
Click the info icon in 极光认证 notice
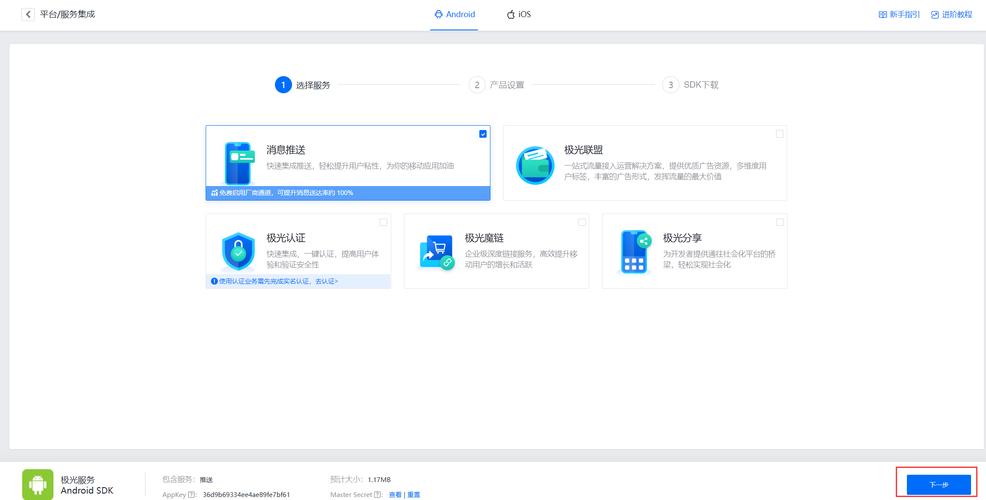pos(214,281)
